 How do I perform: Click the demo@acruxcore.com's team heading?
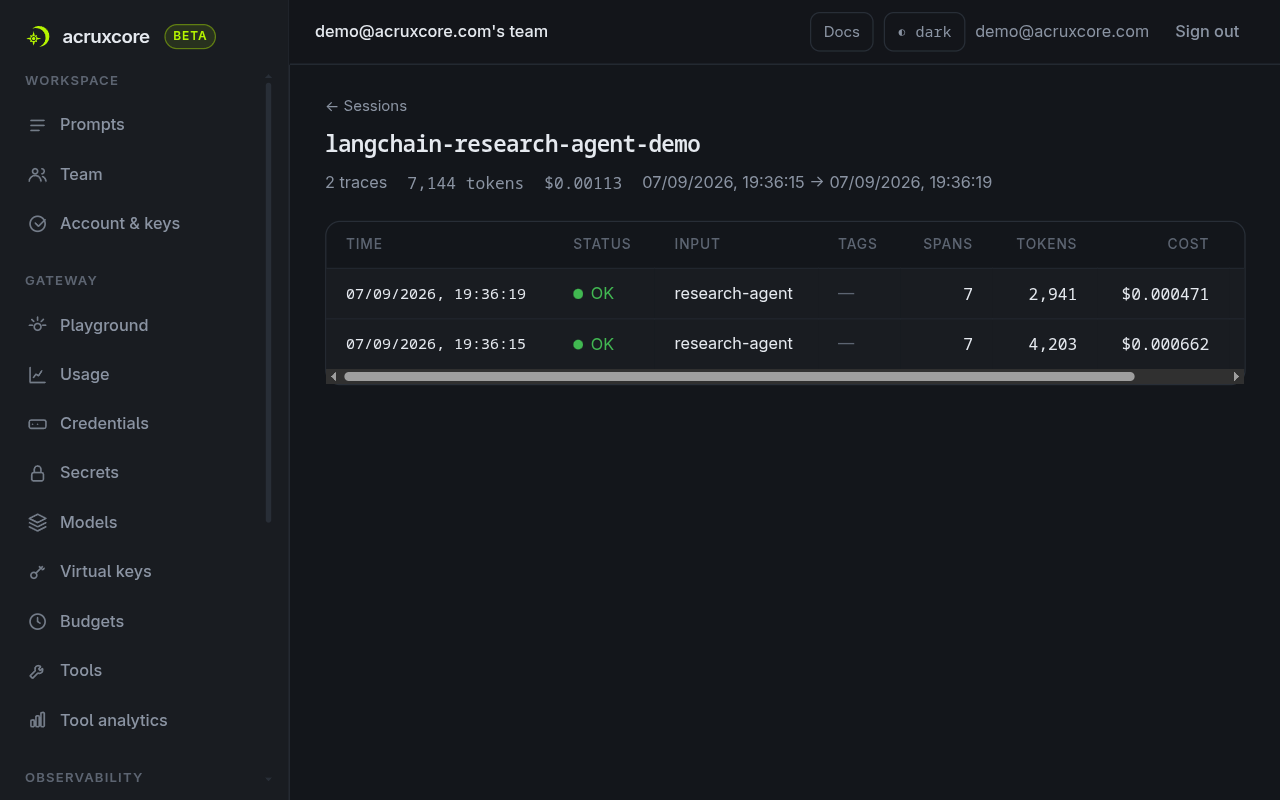coord(431,32)
